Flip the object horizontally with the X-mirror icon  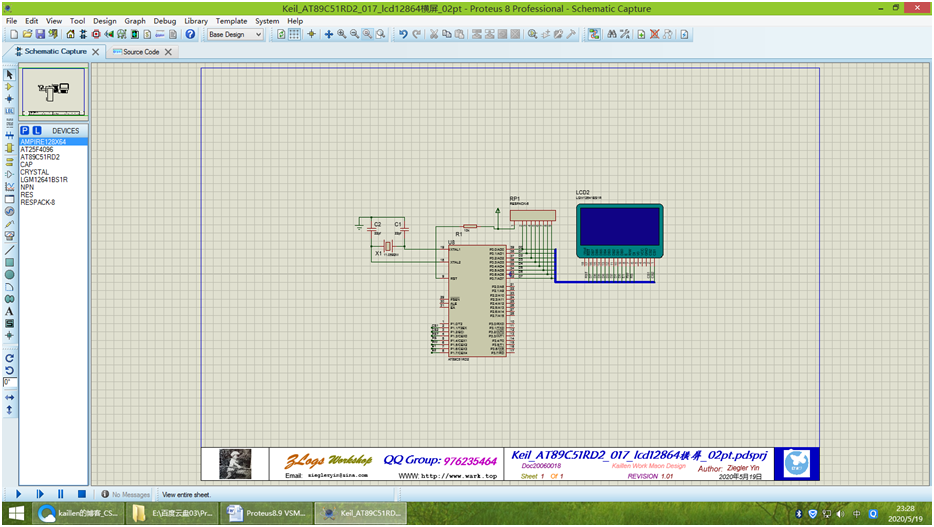[x=9, y=397]
